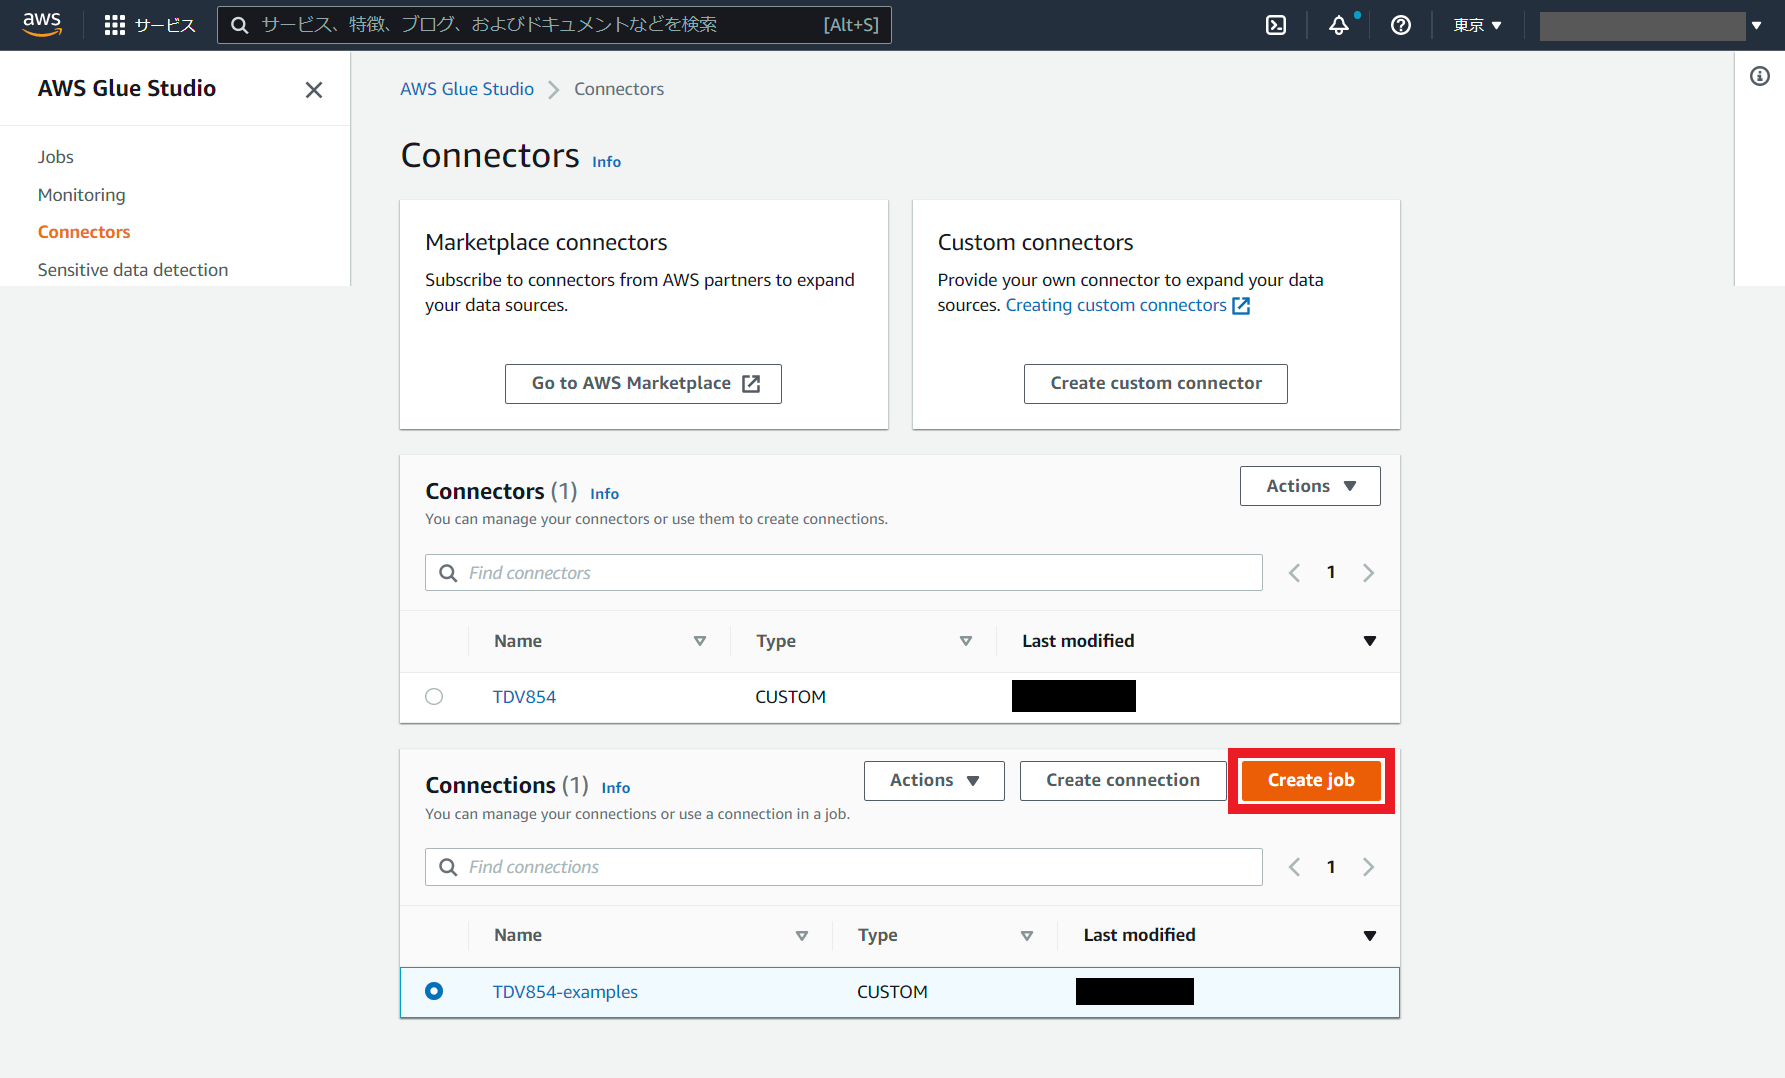Sort connections by Type column arrow

pos(1027,936)
